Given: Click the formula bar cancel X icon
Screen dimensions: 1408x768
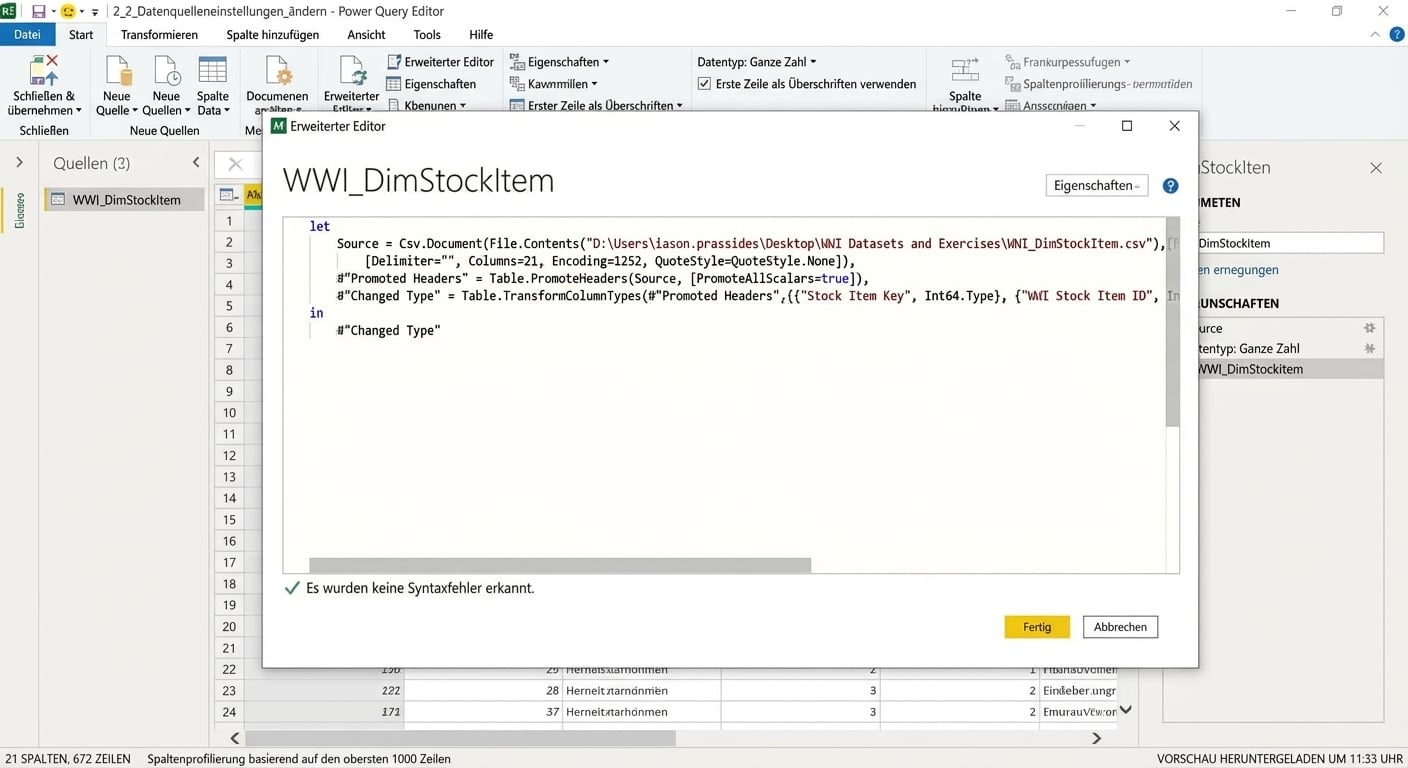Looking at the screenshot, I should click(235, 164).
